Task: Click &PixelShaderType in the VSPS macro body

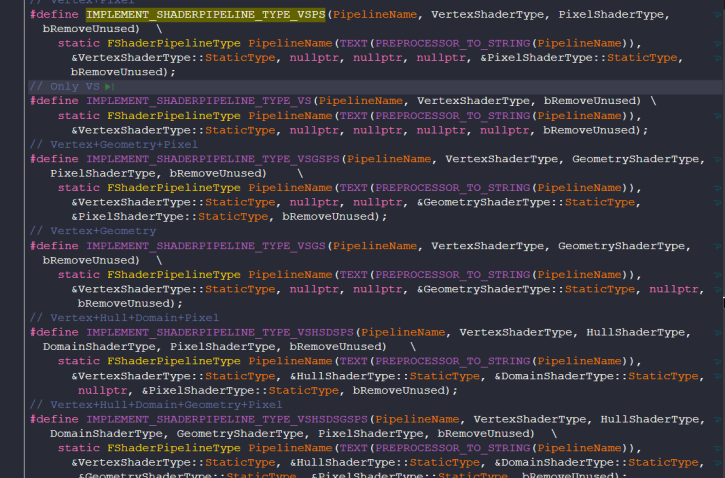Action: [x=536, y=58]
